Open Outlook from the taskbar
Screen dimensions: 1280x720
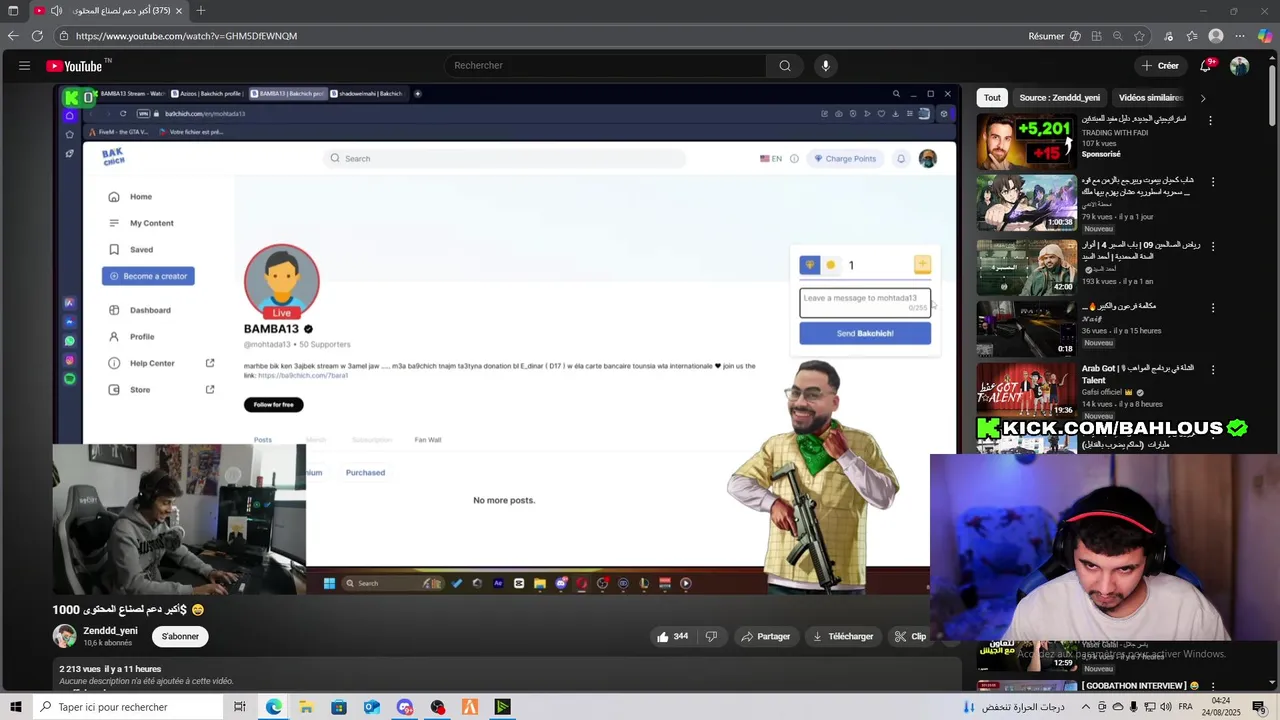pos(372,707)
